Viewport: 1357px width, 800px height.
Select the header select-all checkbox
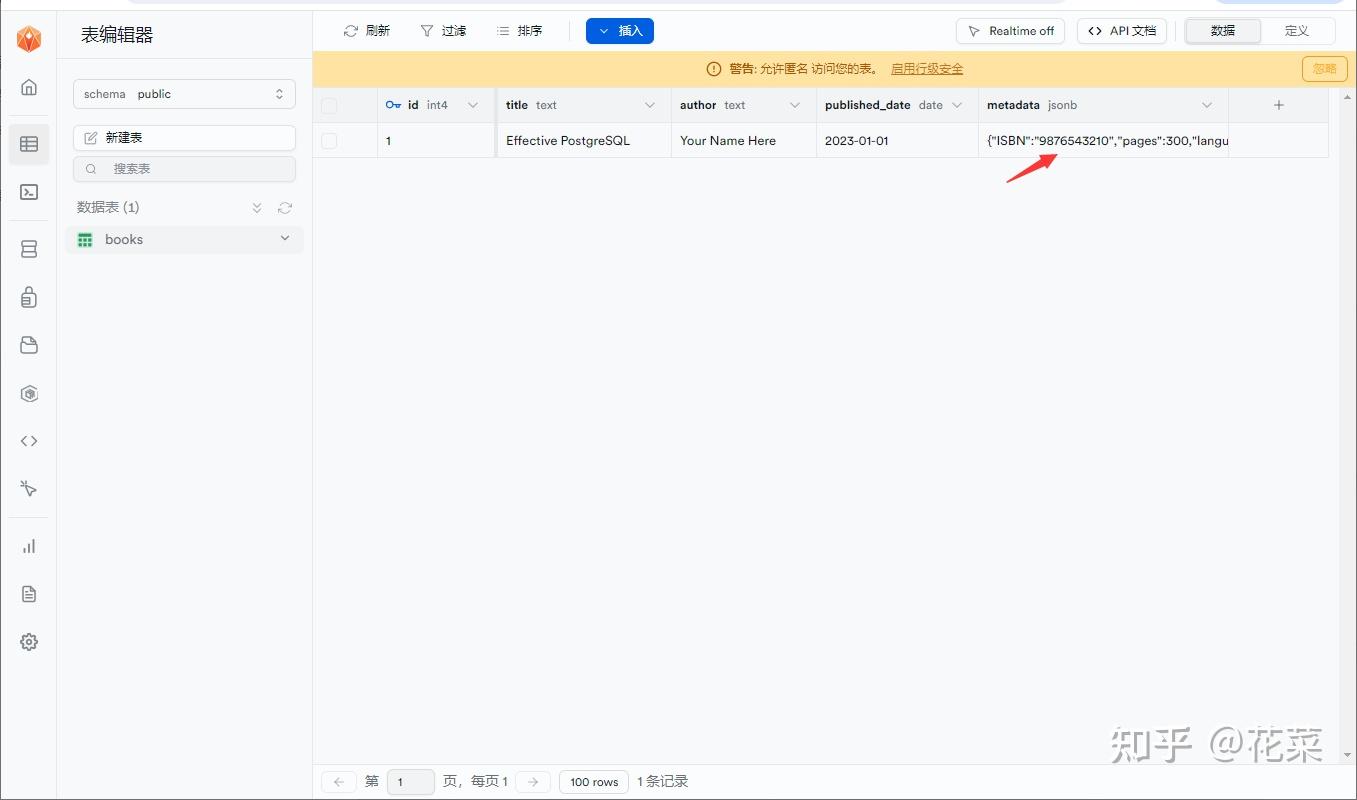point(330,105)
